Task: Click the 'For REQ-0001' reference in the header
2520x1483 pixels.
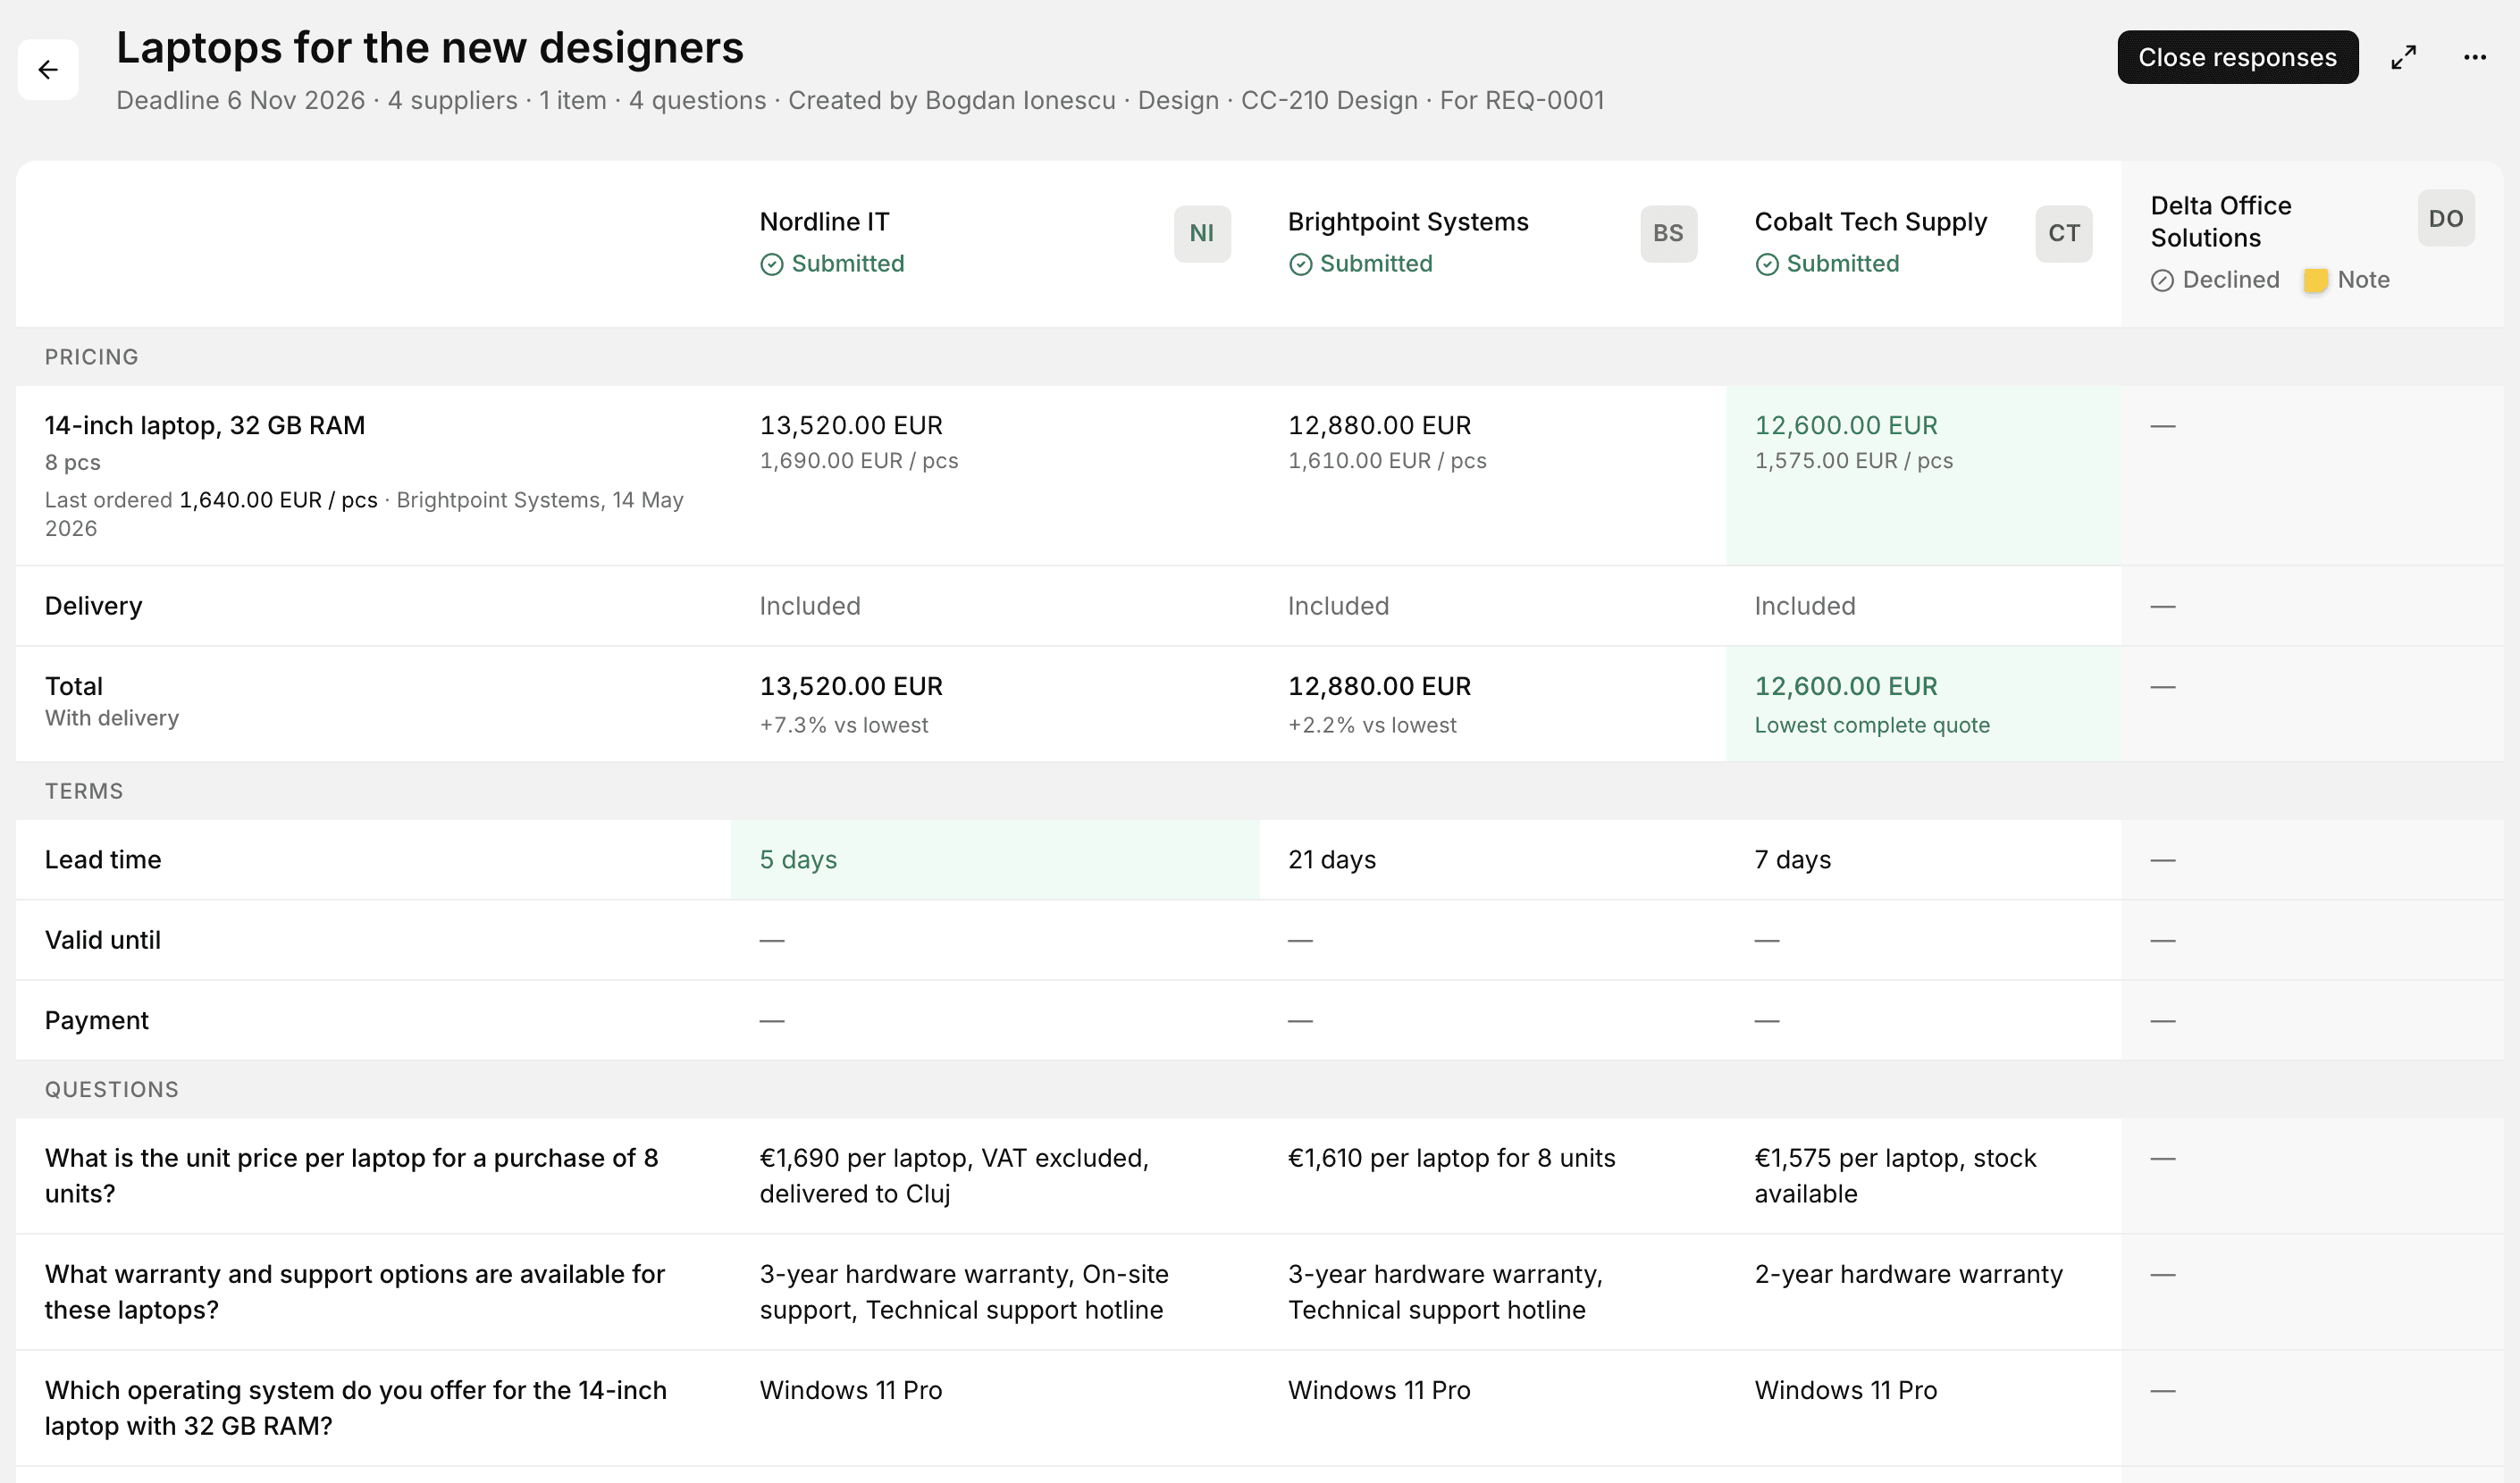Action: tap(1522, 101)
